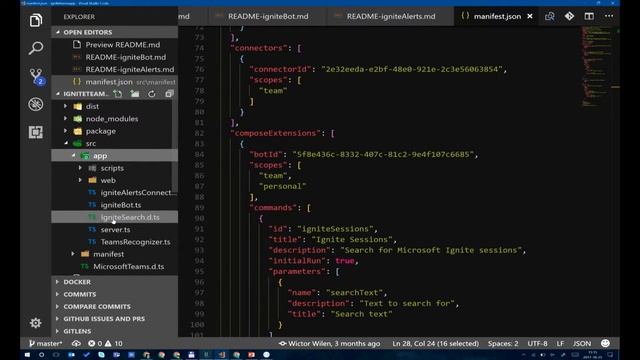Collapse the src folder
The height and width of the screenshot is (360, 640).
[91, 143]
